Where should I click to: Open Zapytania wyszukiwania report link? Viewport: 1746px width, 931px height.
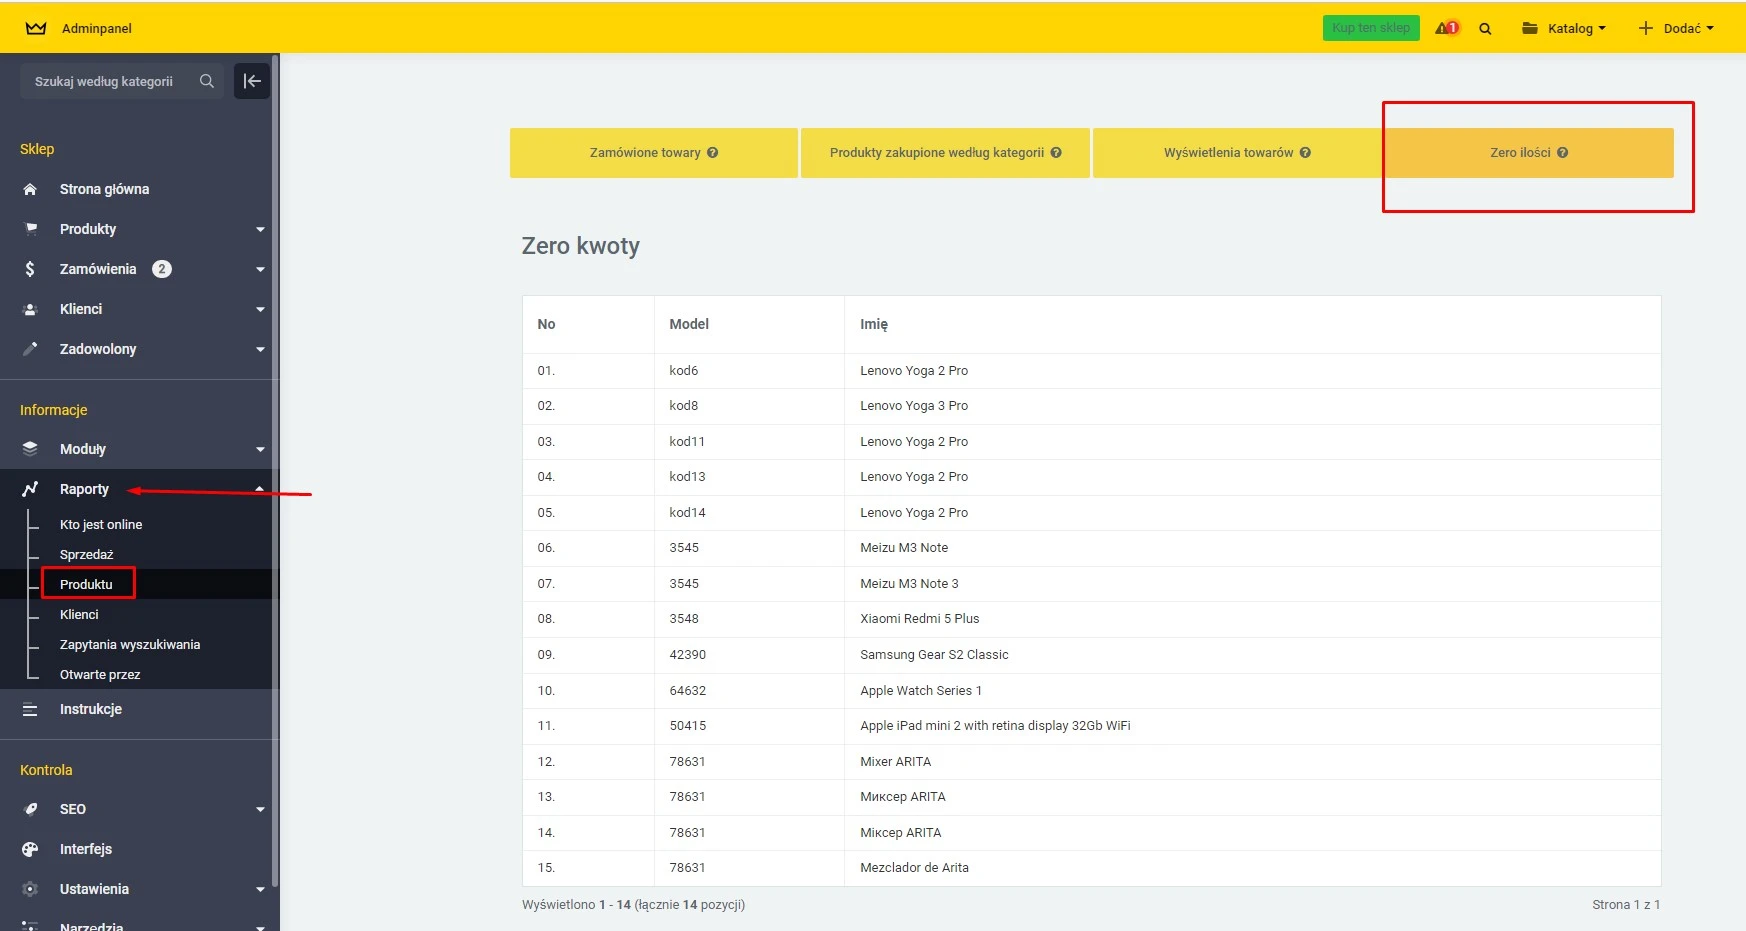(x=129, y=644)
